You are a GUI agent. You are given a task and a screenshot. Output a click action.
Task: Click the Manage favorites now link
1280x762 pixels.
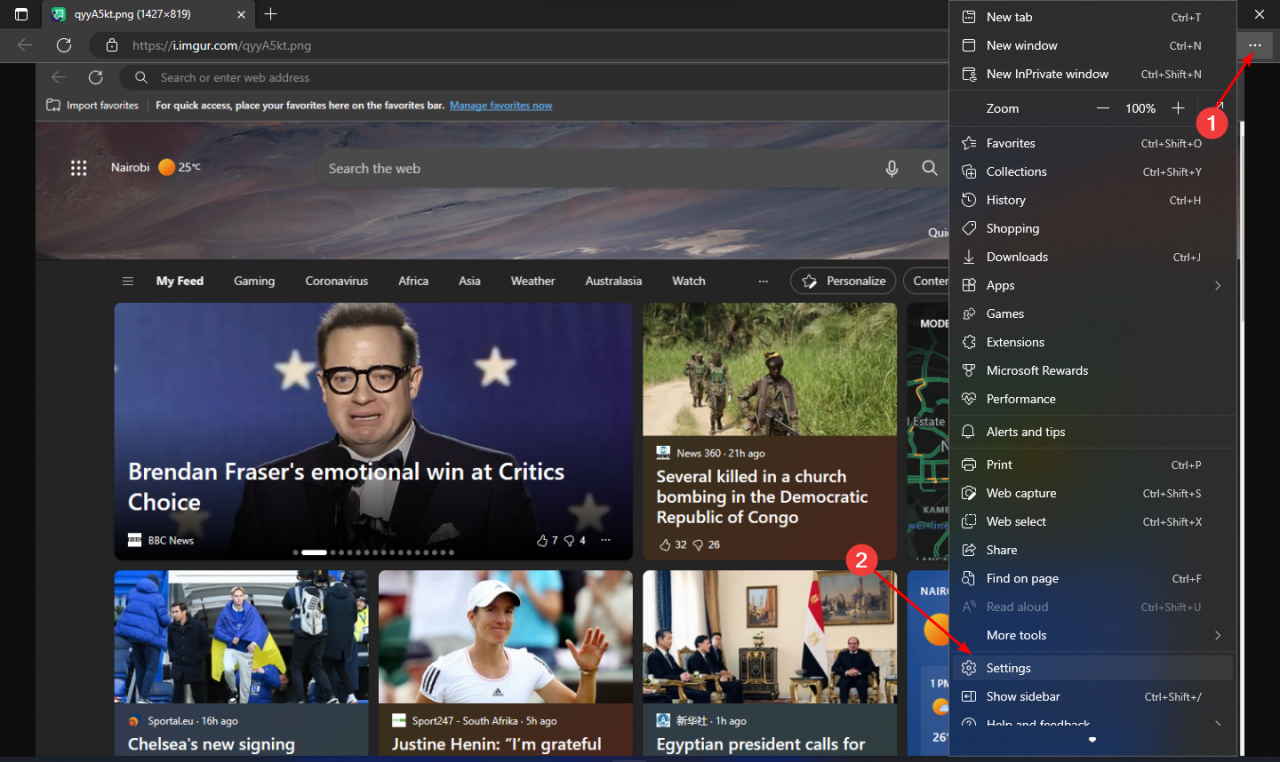[500, 105]
